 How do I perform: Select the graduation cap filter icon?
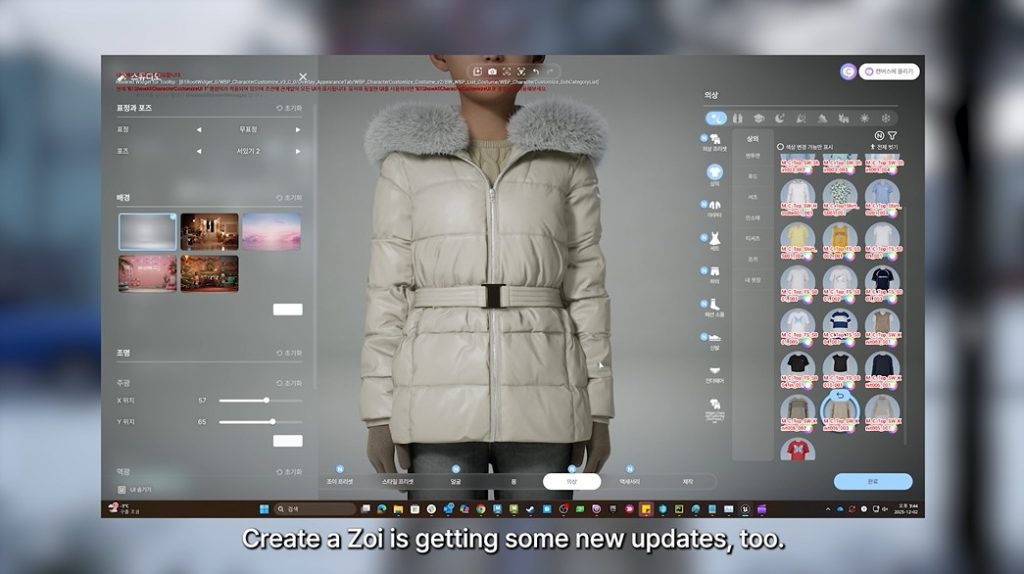[758, 118]
